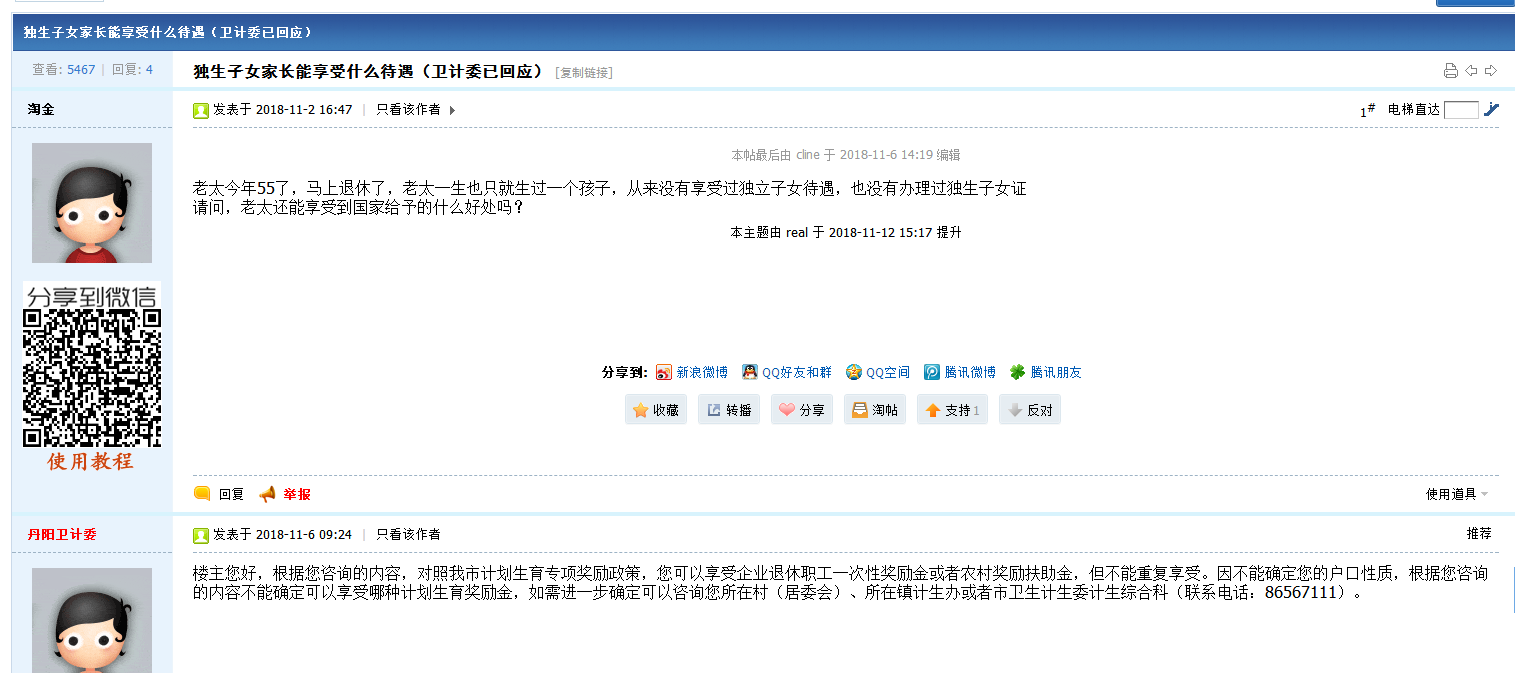Click the post icon before 2018-11-6 09:24
Image resolution: width=1515 pixels, height=673 pixels.
pos(201,535)
